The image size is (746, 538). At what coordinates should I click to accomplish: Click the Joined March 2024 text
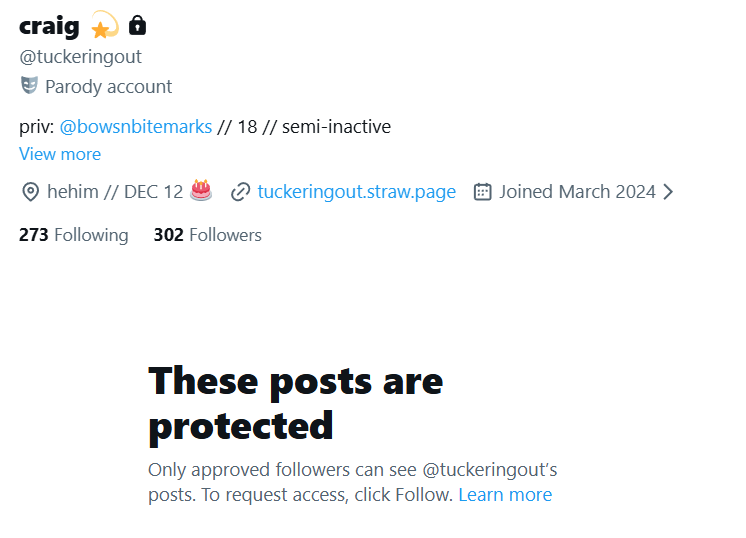(577, 191)
